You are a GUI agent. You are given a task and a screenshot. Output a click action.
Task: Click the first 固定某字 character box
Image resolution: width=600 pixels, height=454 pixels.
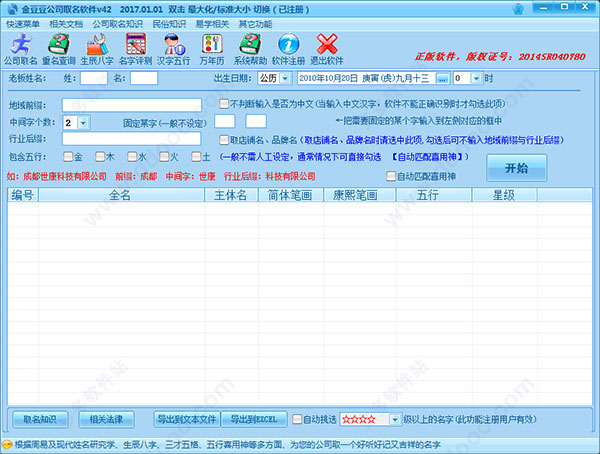pos(225,121)
